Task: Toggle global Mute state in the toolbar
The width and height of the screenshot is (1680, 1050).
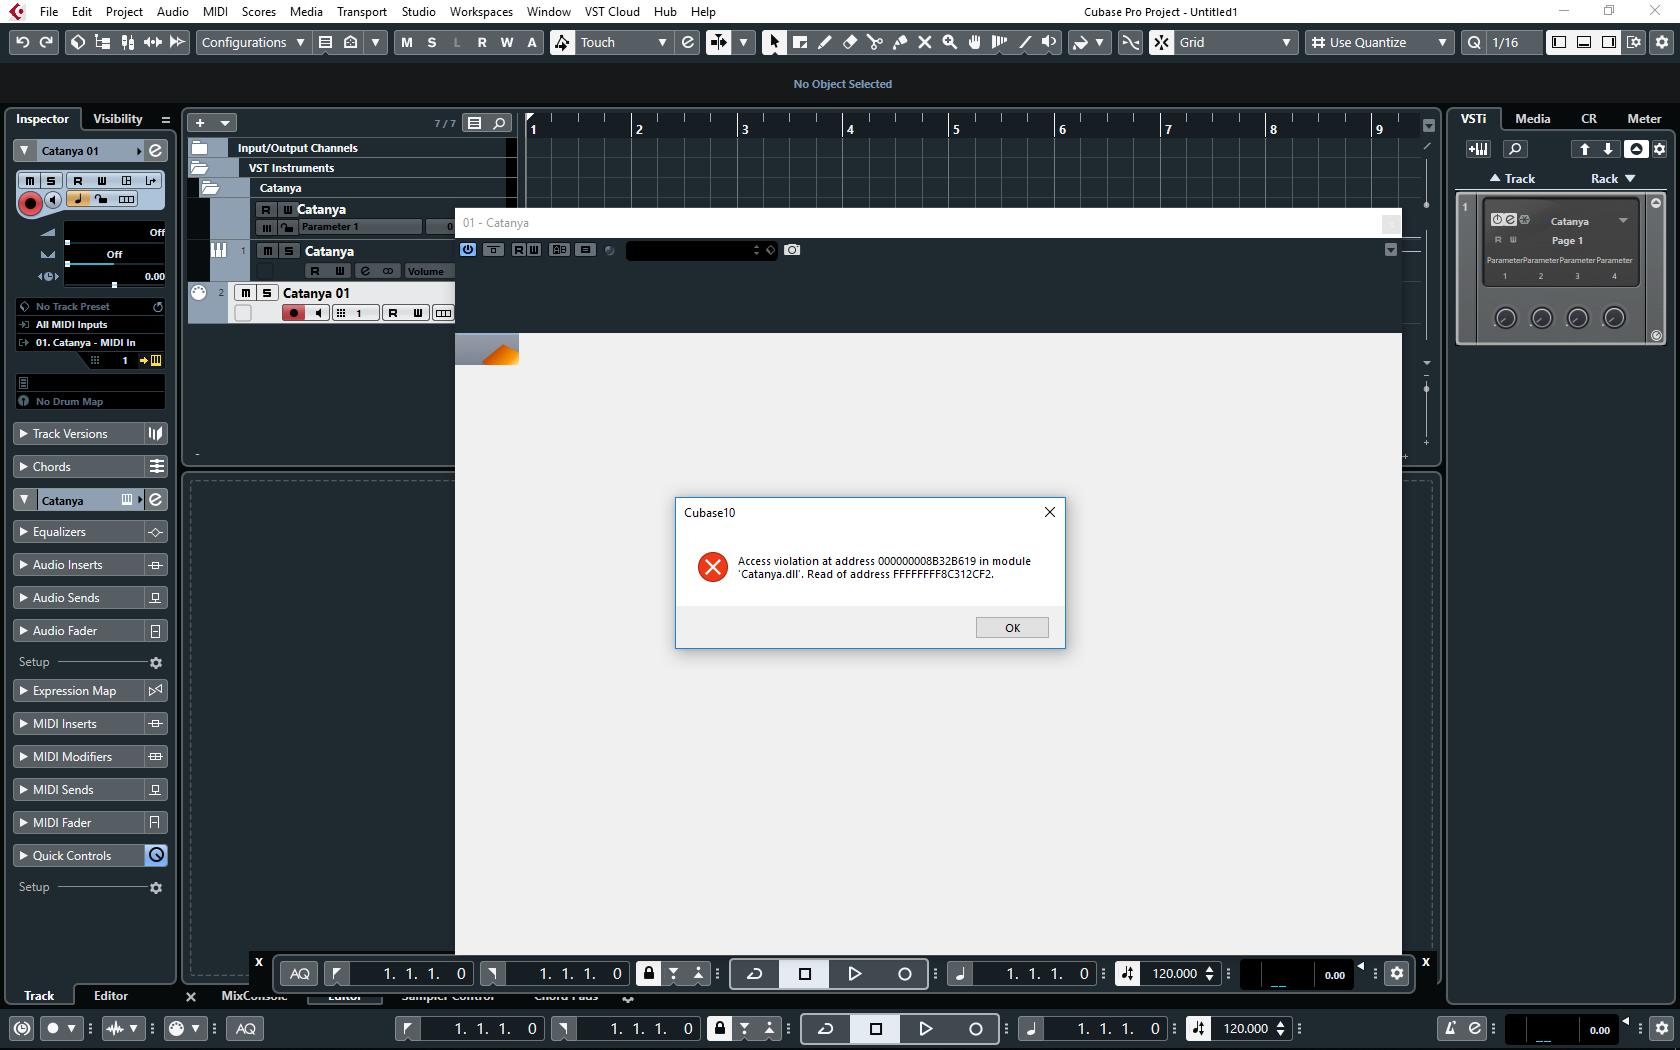Action: (406, 42)
